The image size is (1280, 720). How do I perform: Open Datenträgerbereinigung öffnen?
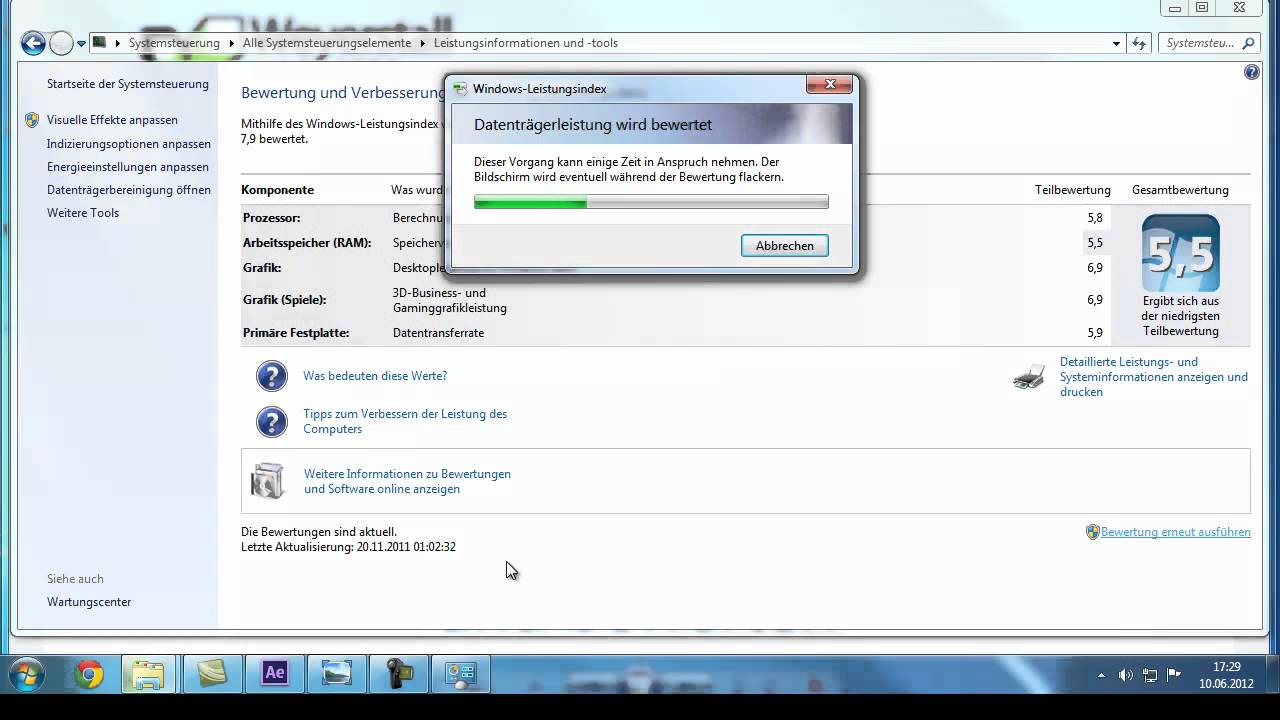[129, 190]
